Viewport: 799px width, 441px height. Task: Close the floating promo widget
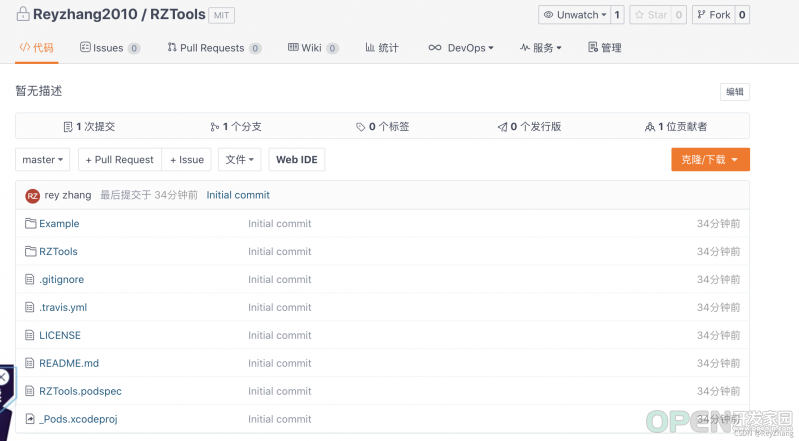(x=3, y=378)
